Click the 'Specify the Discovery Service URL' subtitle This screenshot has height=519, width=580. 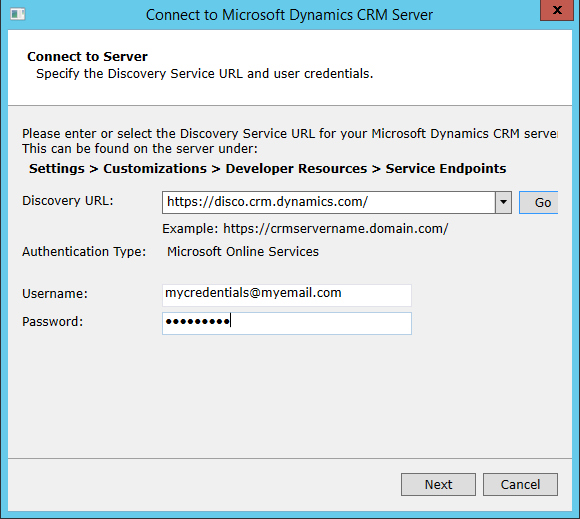(204, 74)
